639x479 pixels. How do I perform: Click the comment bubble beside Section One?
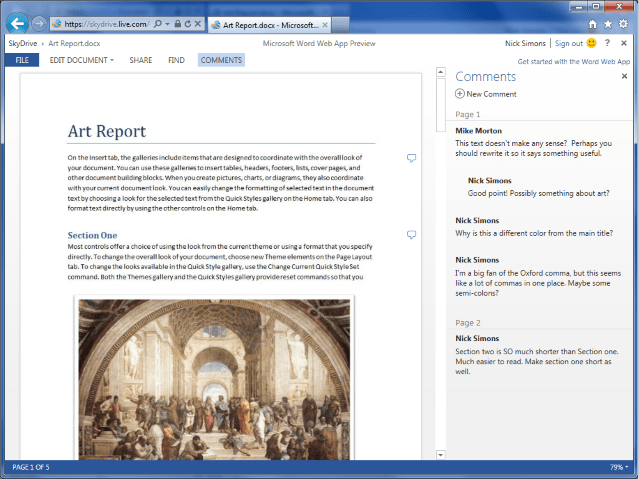click(x=412, y=235)
